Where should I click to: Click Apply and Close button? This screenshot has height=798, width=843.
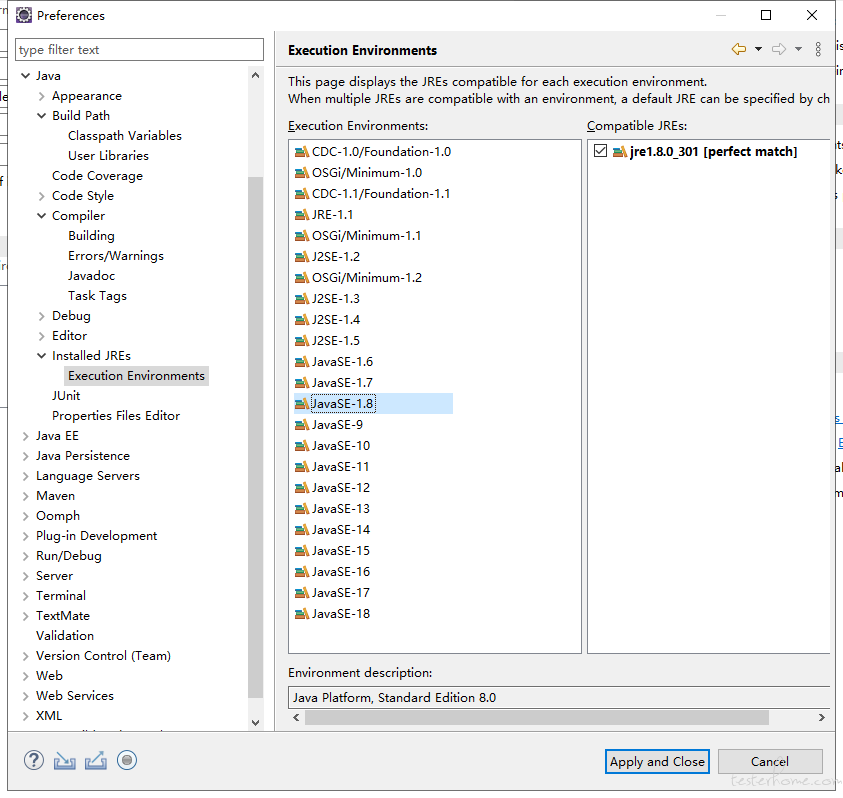(x=657, y=761)
